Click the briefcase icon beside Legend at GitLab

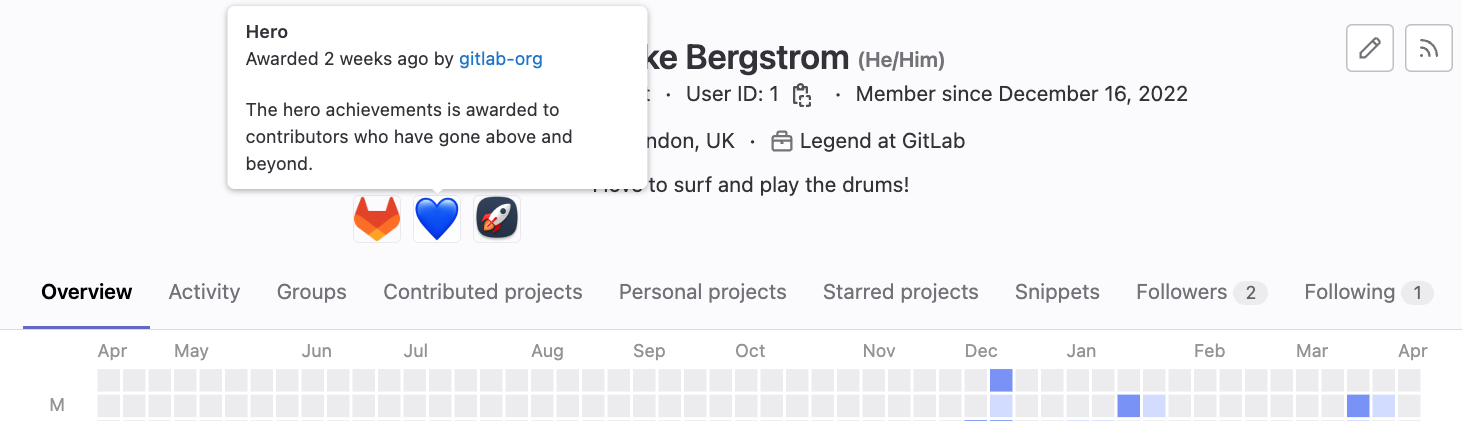(x=782, y=142)
